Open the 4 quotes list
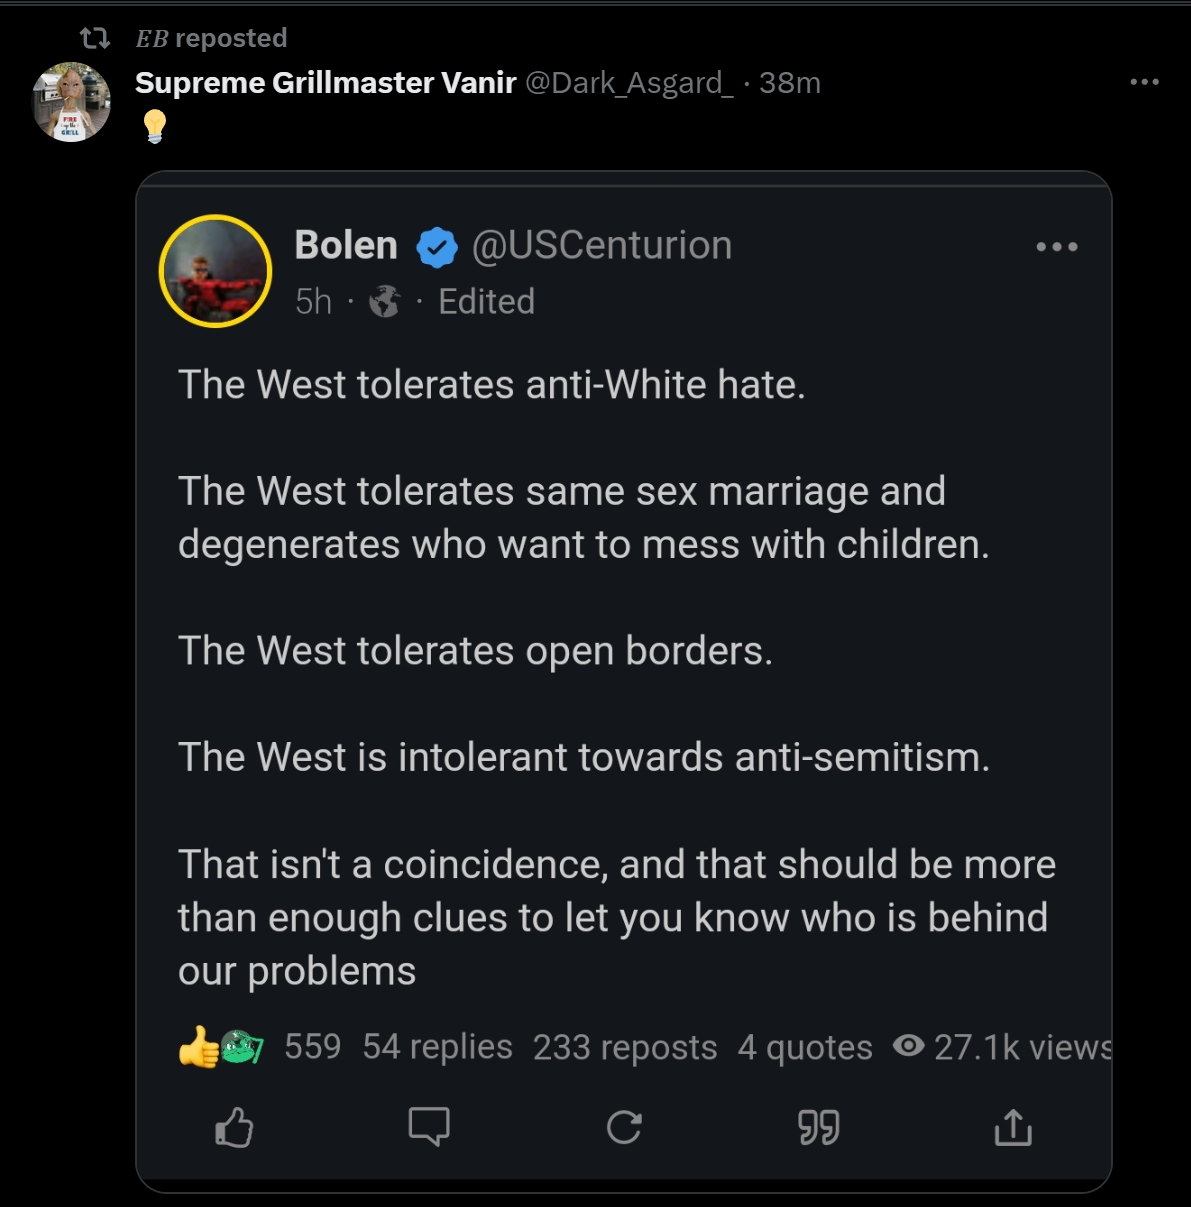This screenshot has width=1191, height=1207. pyautogui.click(x=805, y=1047)
